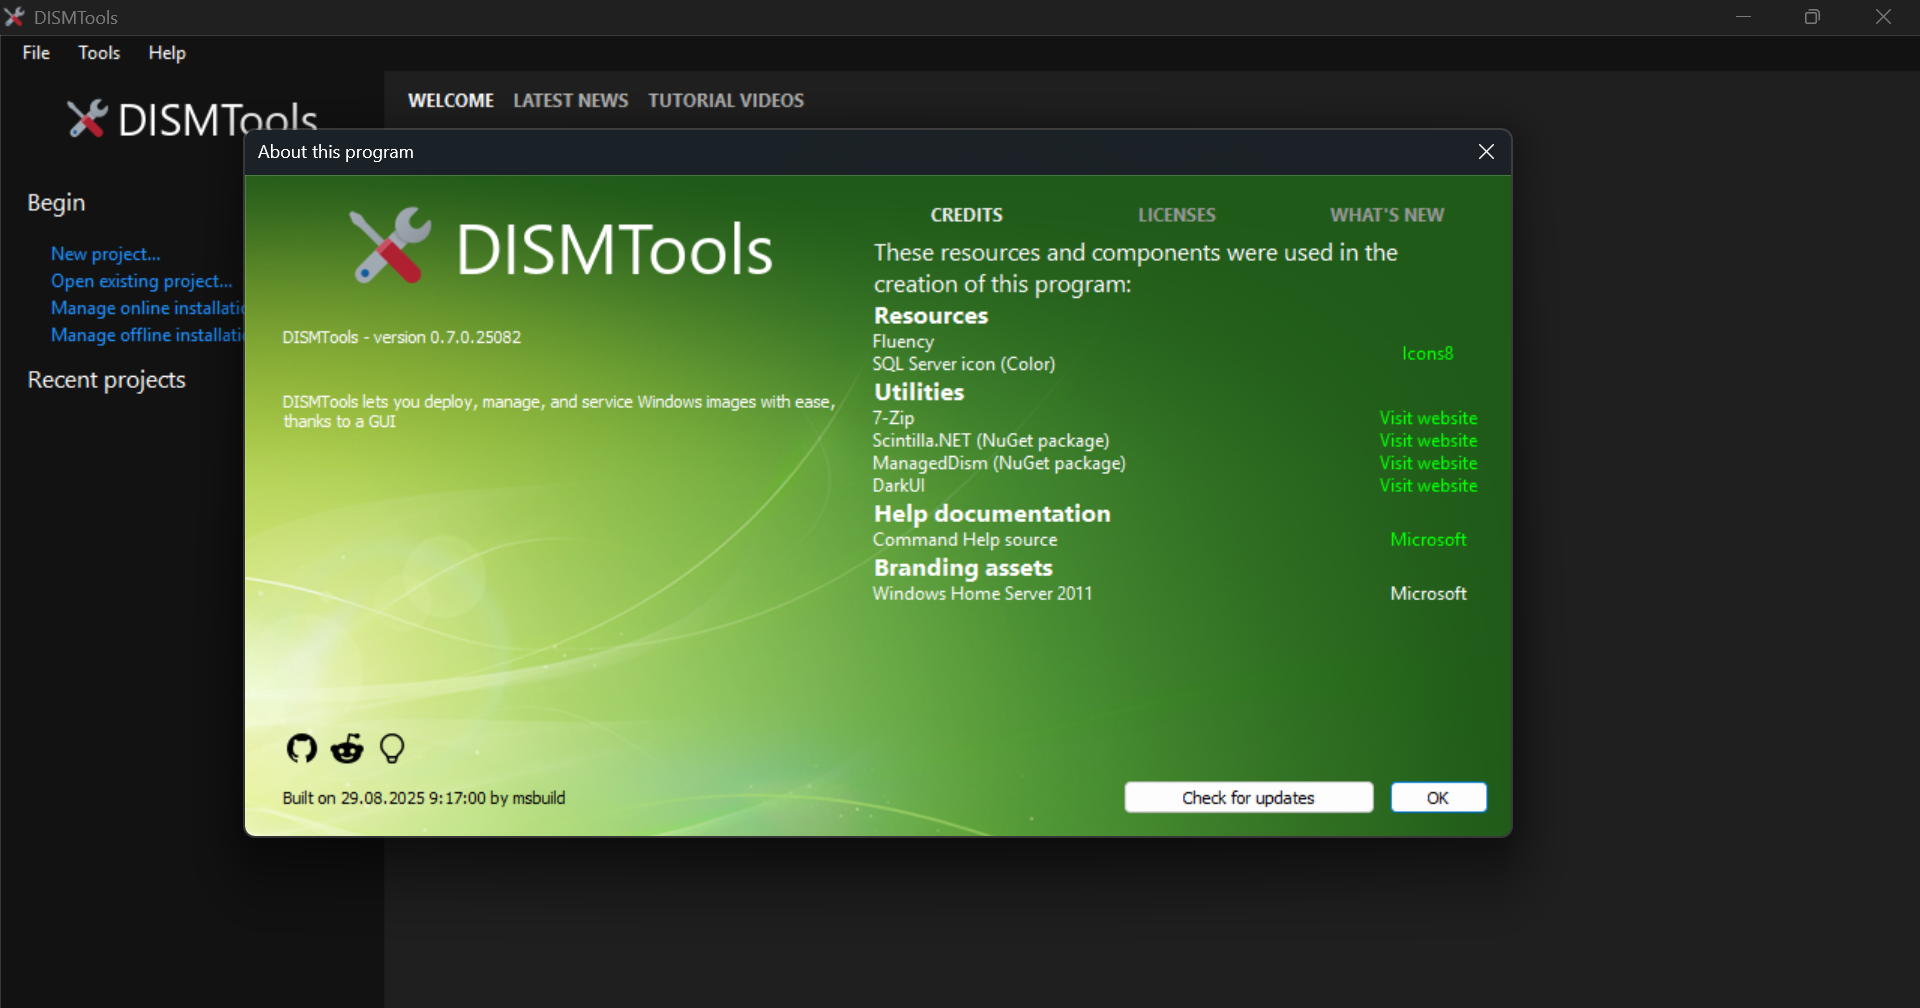Open the Reddit icon link

pyautogui.click(x=347, y=748)
